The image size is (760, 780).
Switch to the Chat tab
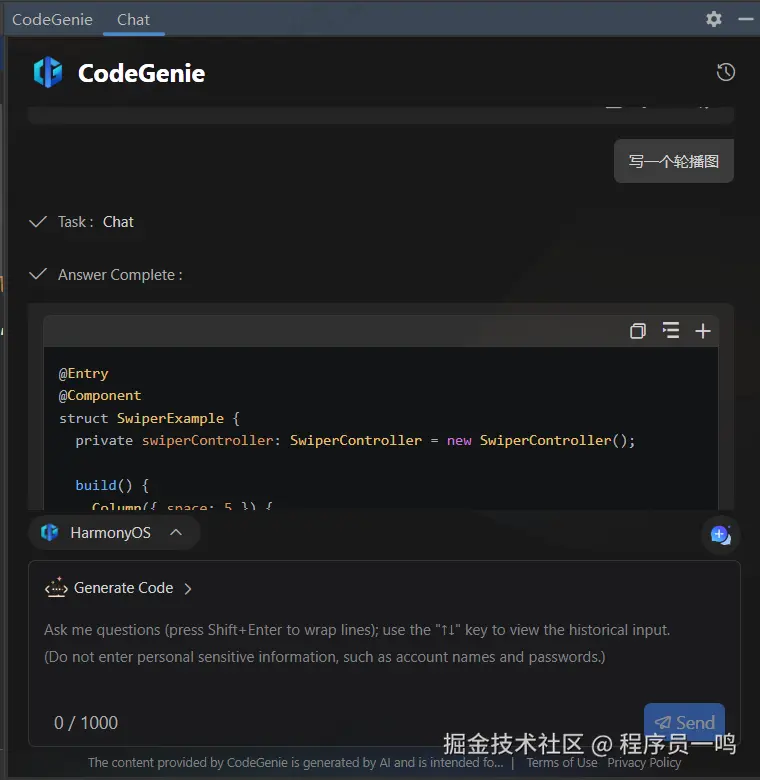pyautogui.click(x=133, y=19)
